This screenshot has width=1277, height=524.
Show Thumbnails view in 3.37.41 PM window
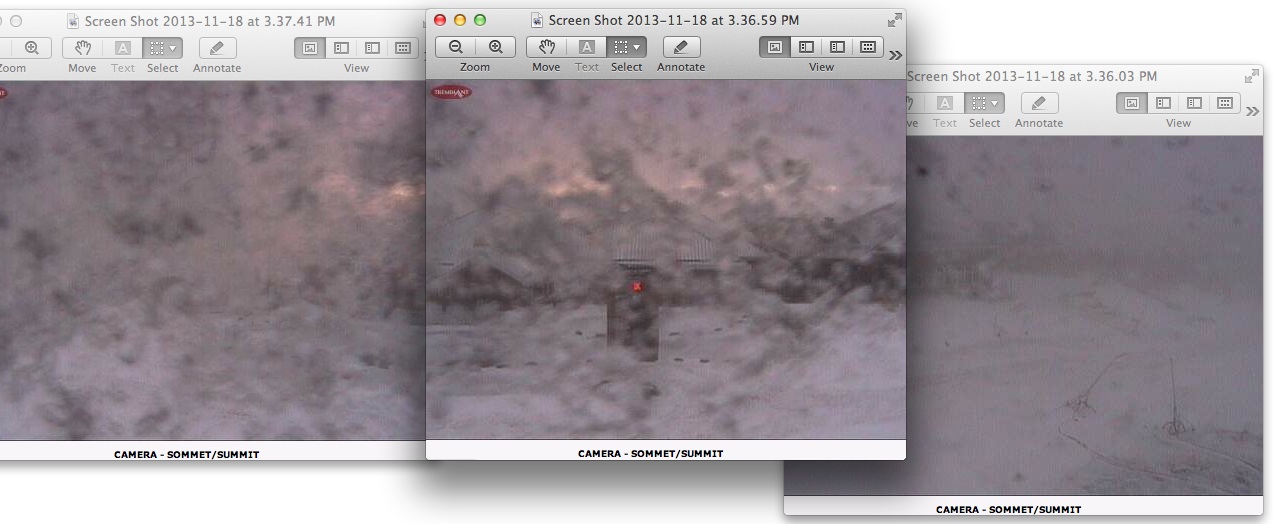[341, 47]
